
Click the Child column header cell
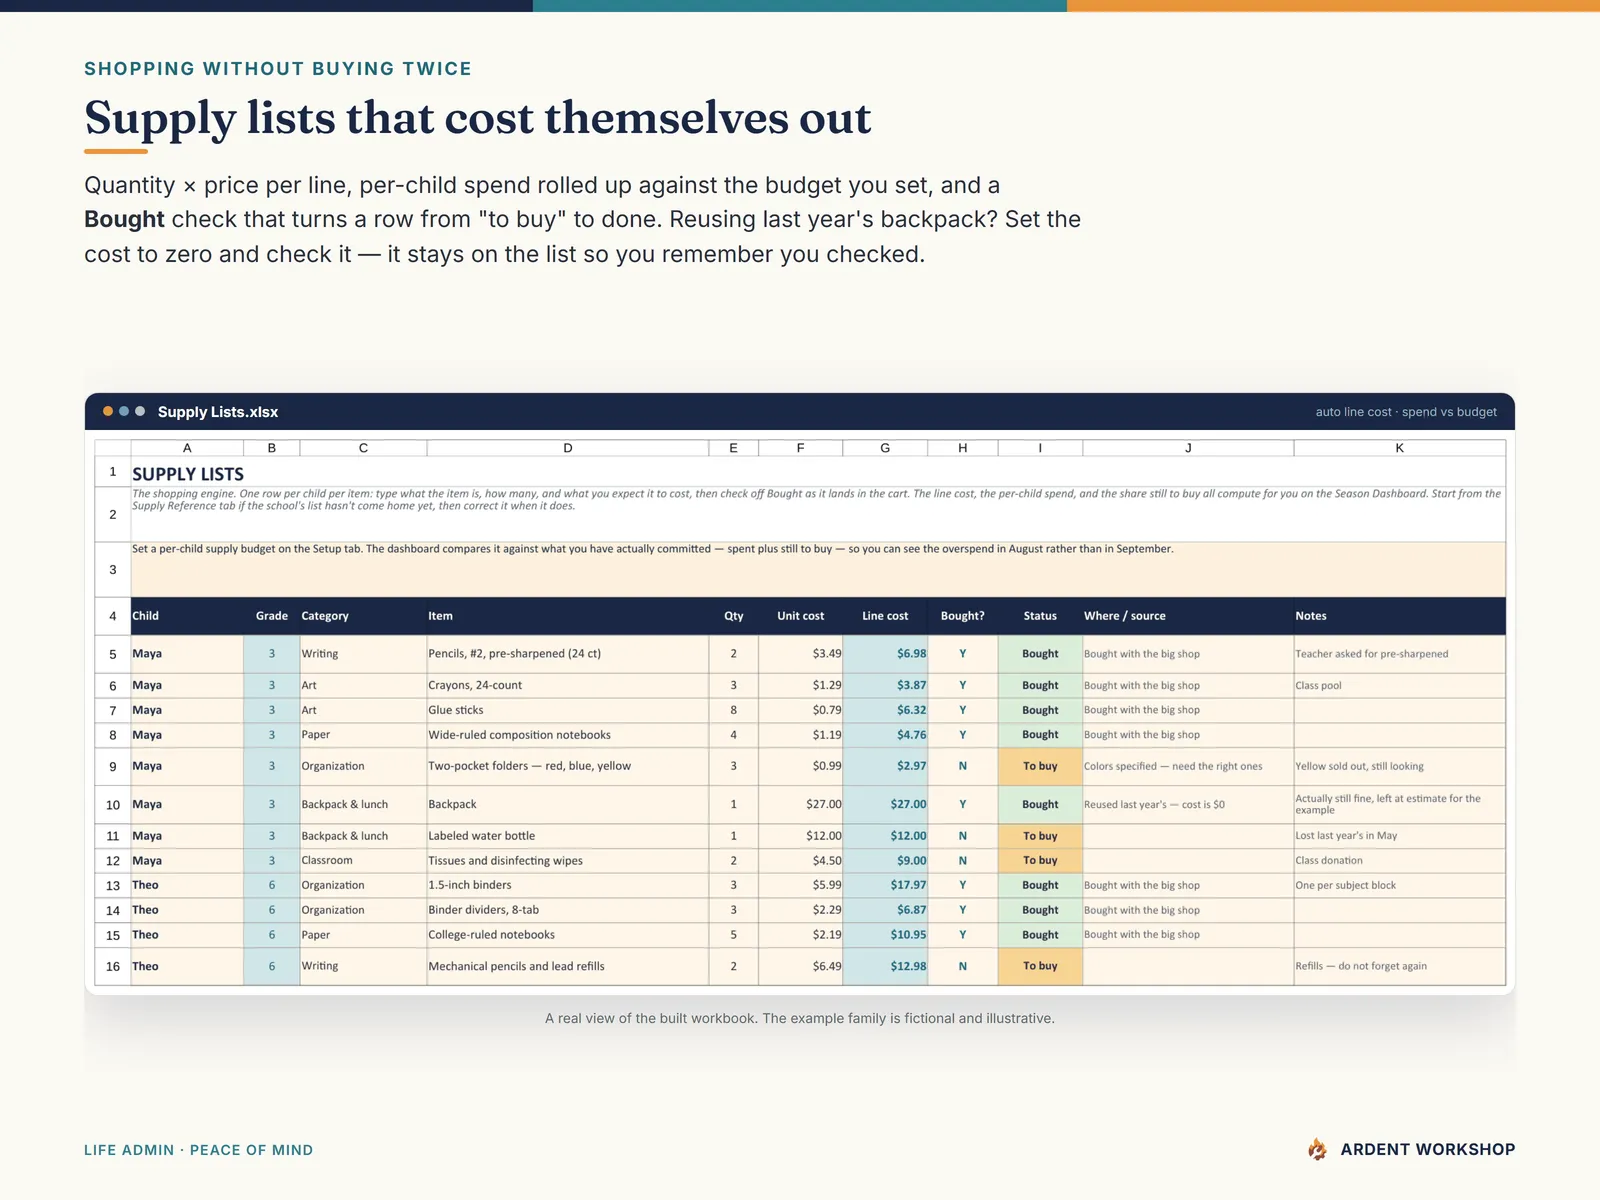coord(187,616)
